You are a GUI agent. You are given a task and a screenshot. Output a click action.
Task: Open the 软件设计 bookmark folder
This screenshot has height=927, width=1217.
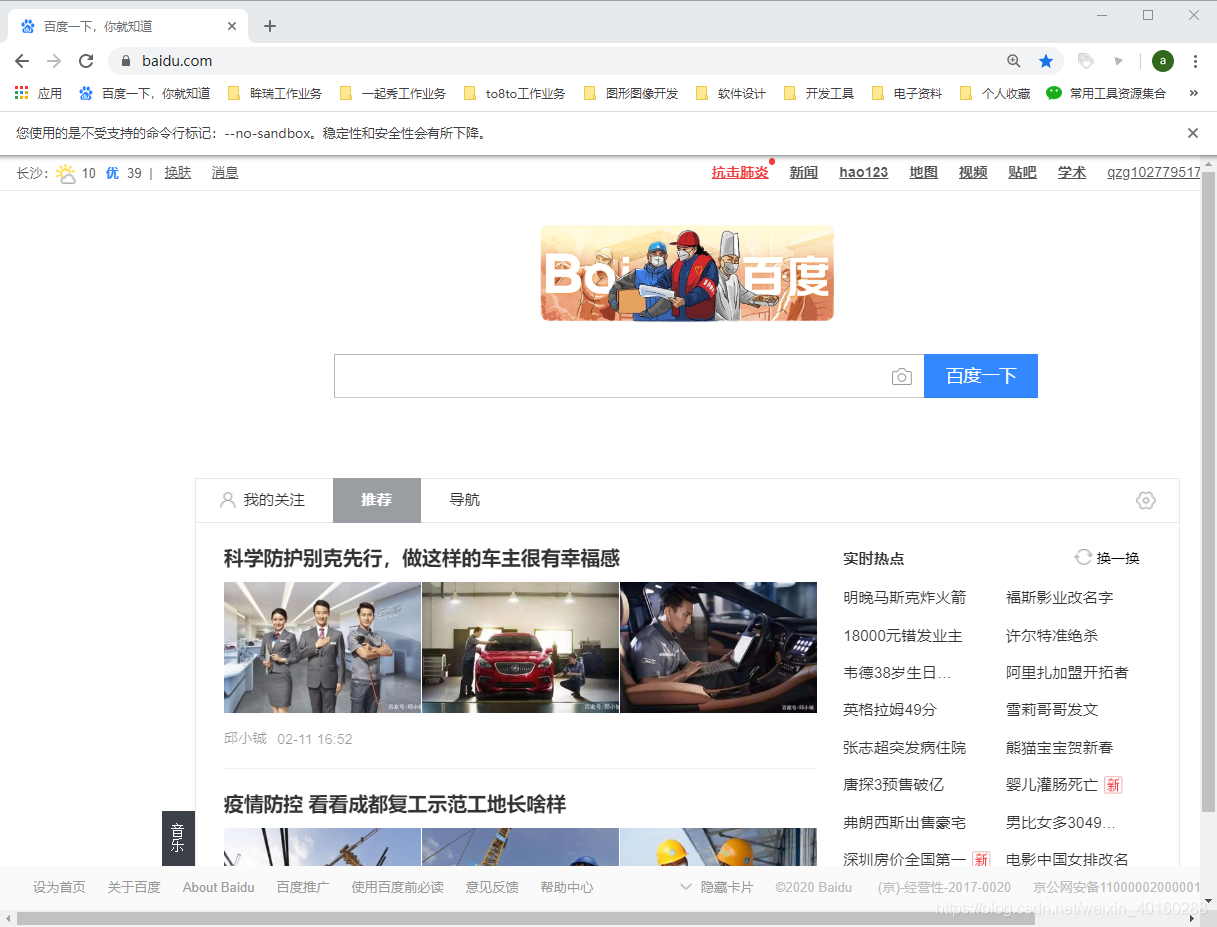(x=731, y=93)
